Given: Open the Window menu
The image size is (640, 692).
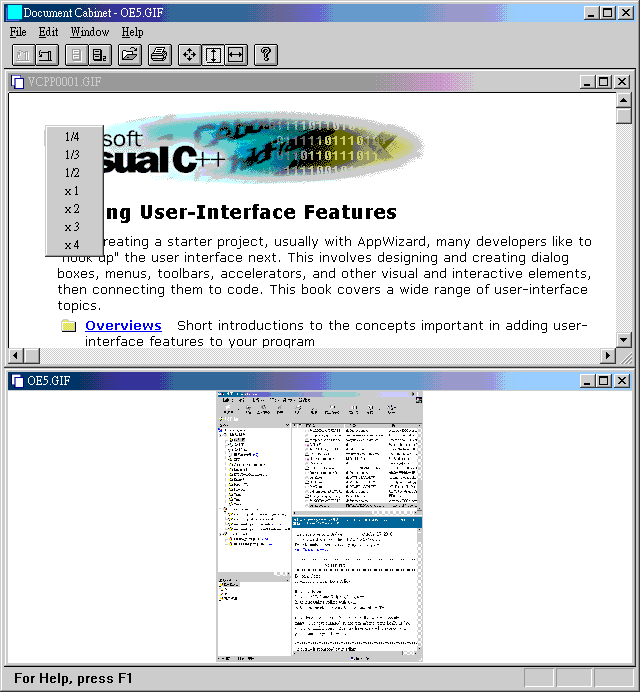Looking at the screenshot, I should pyautogui.click(x=89, y=32).
